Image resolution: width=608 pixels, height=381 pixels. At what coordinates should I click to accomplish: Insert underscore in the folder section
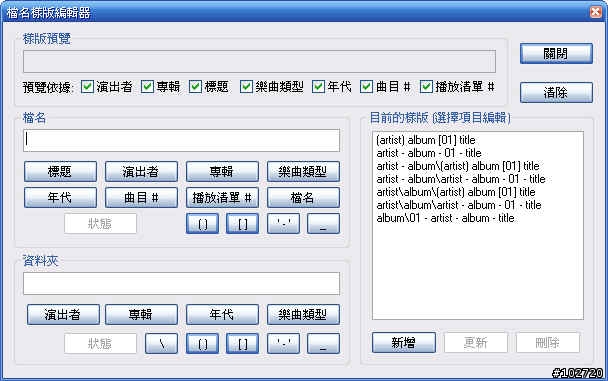pyautogui.click(x=323, y=343)
